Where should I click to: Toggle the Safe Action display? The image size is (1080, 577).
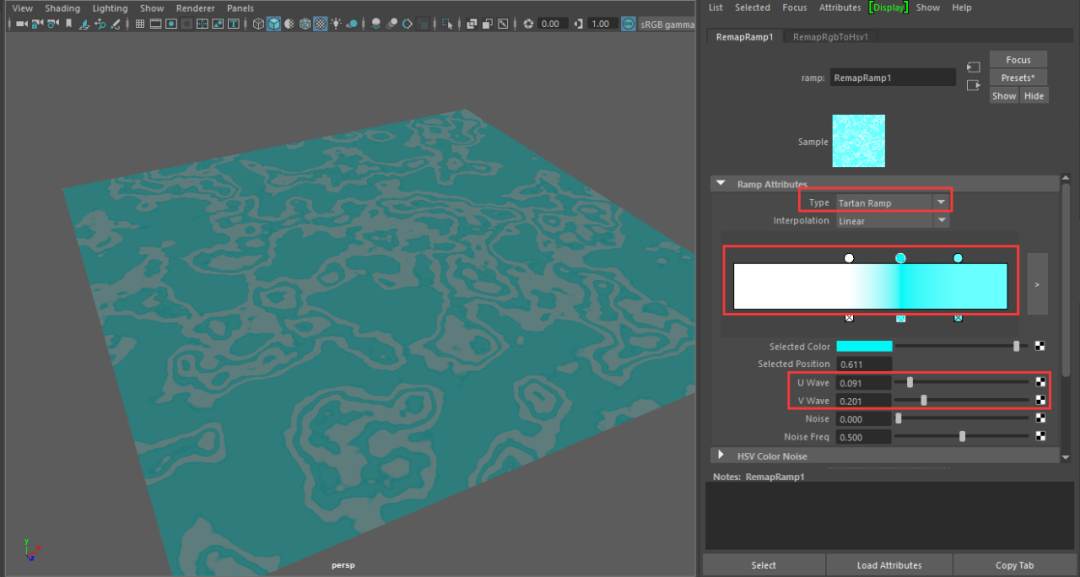[218, 24]
